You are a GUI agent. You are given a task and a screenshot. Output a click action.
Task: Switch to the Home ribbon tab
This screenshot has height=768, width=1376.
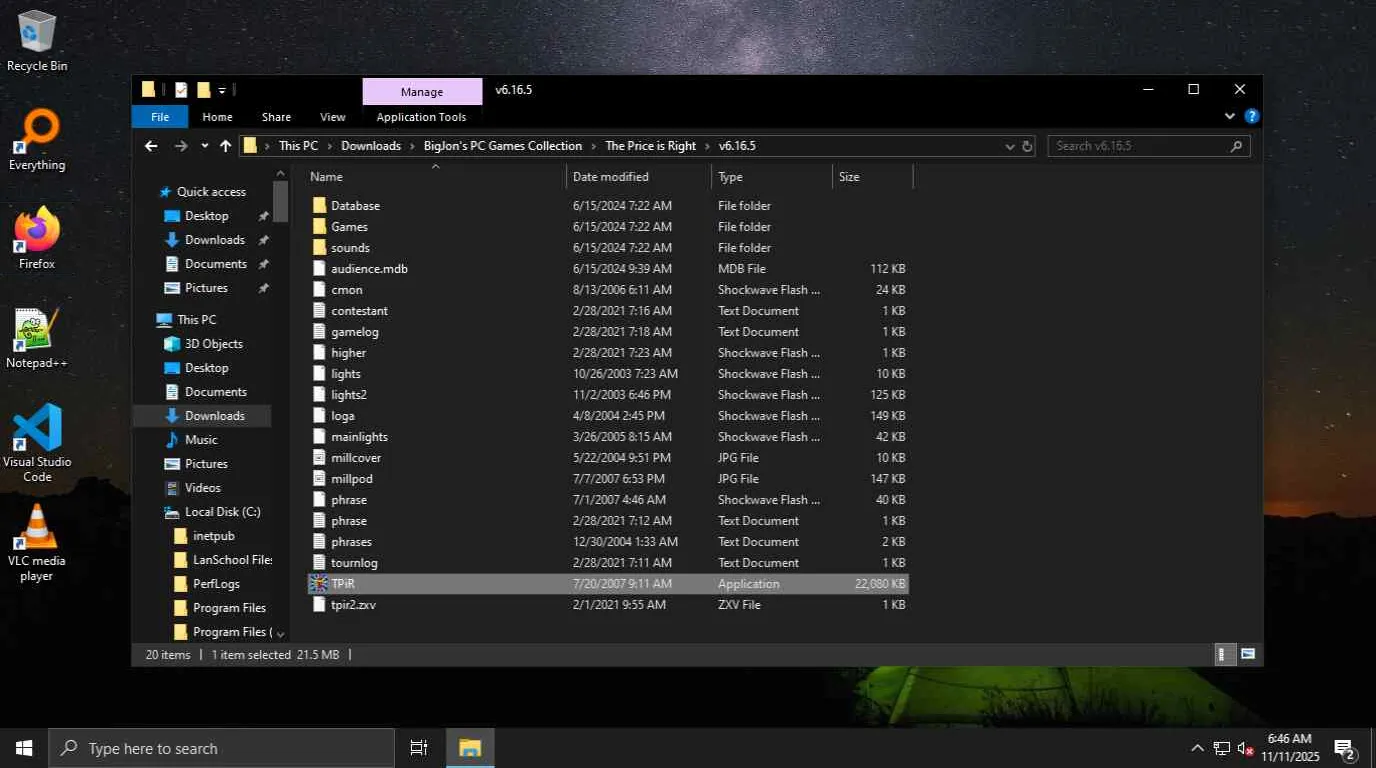pyautogui.click(x=217, y=117)
